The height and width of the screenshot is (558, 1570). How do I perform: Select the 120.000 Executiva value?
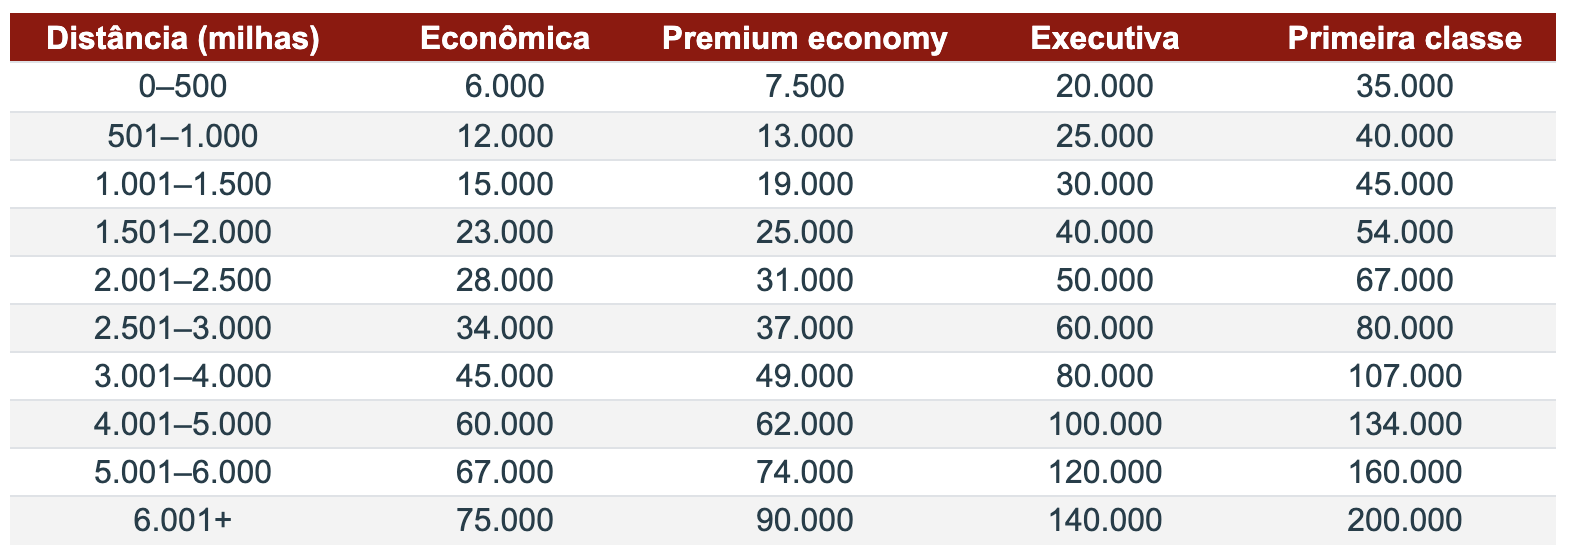click(1104, 472)
